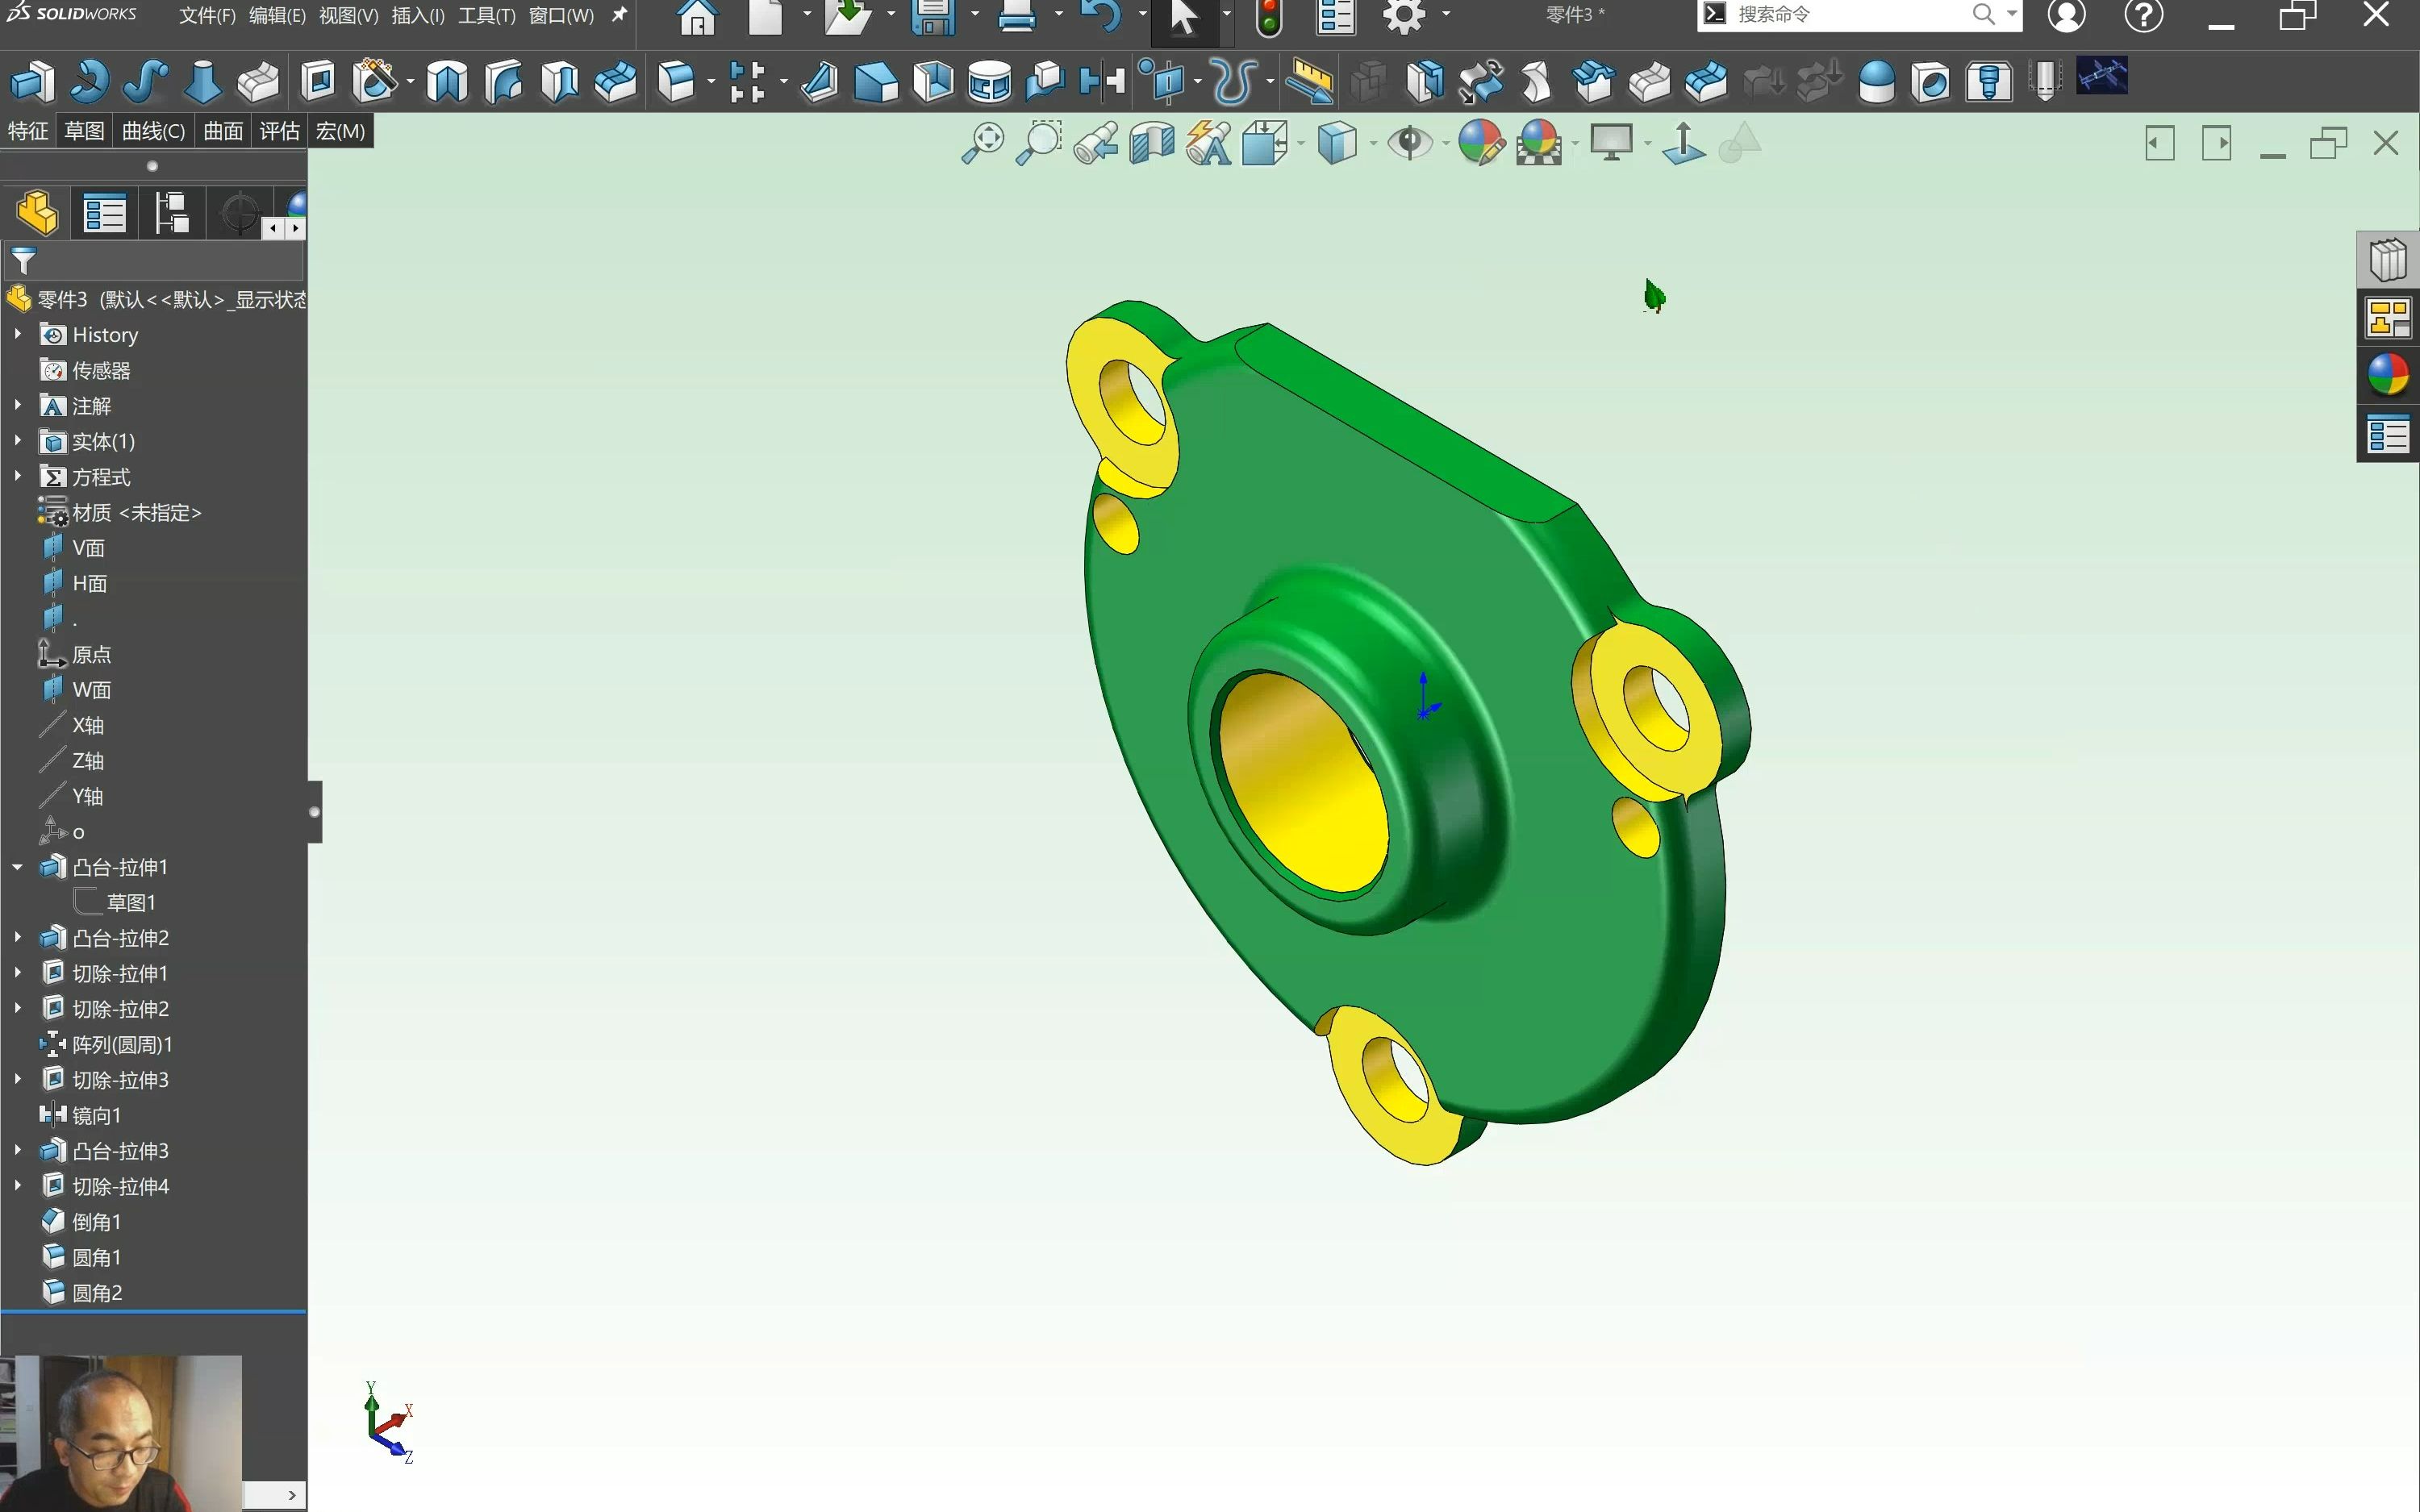
Task: Expand the 实体(1) tree node
Action: tap(18, 441)
